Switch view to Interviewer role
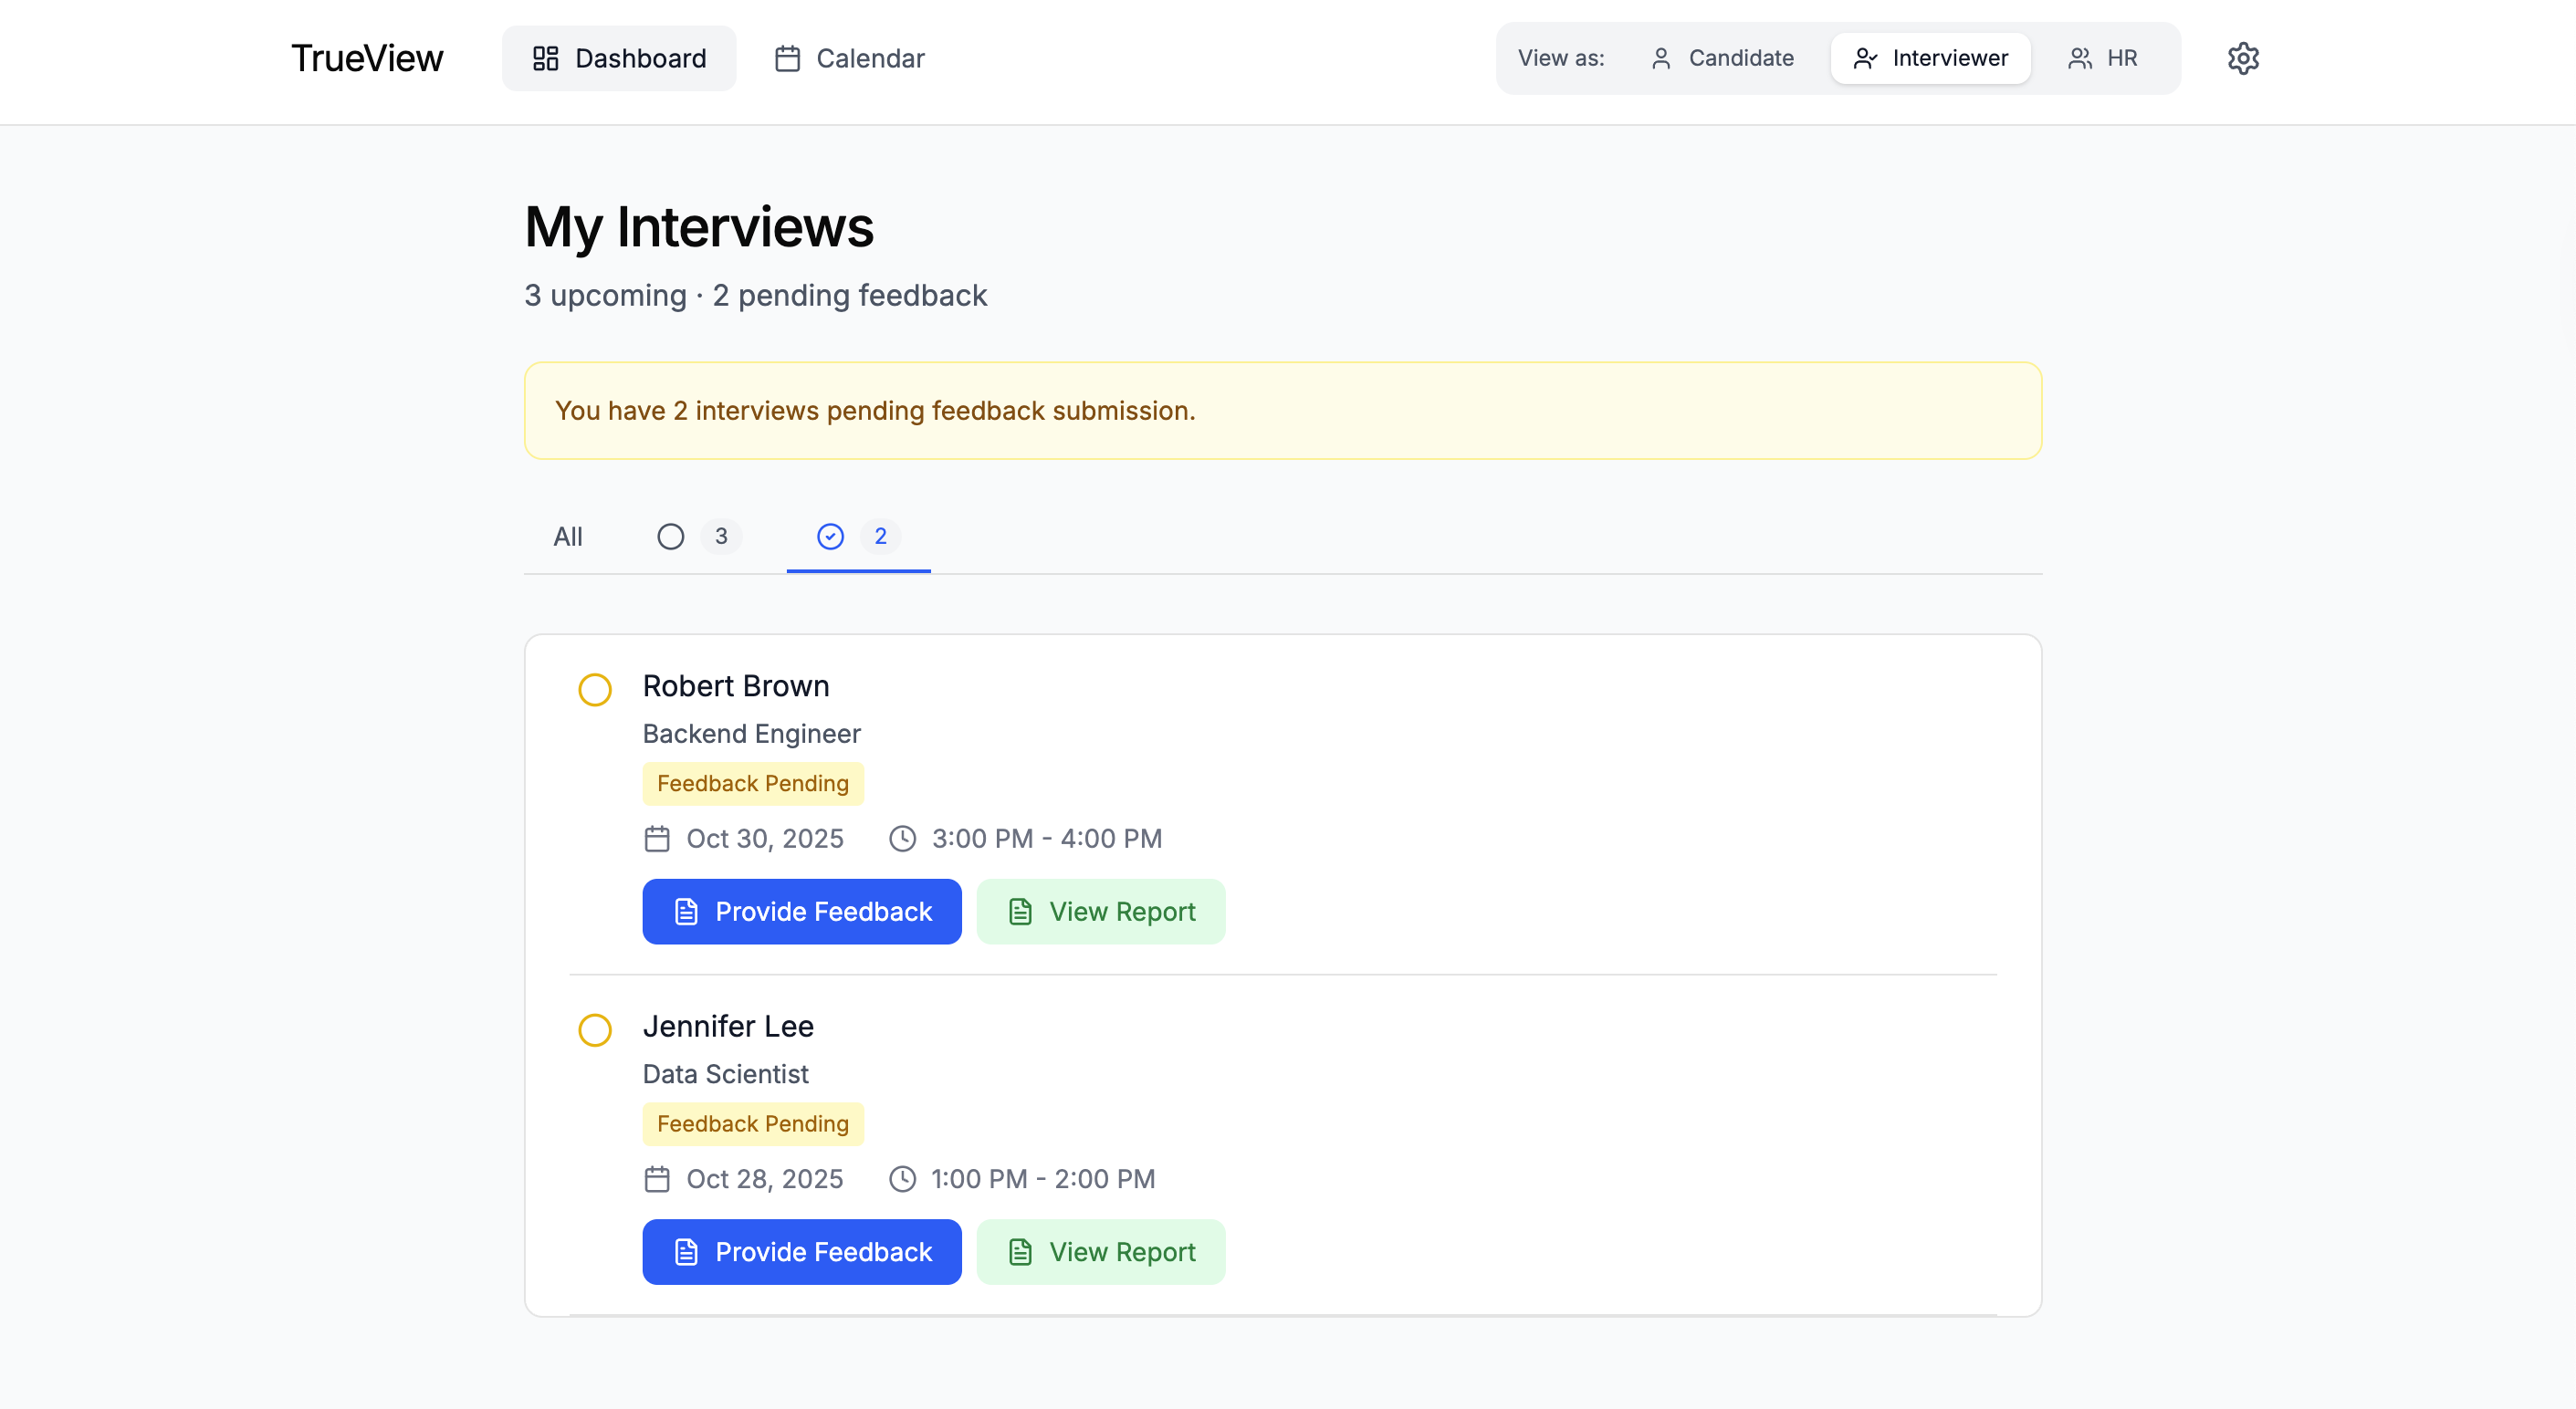The image size is (2576, 1409). point(1929,58)
